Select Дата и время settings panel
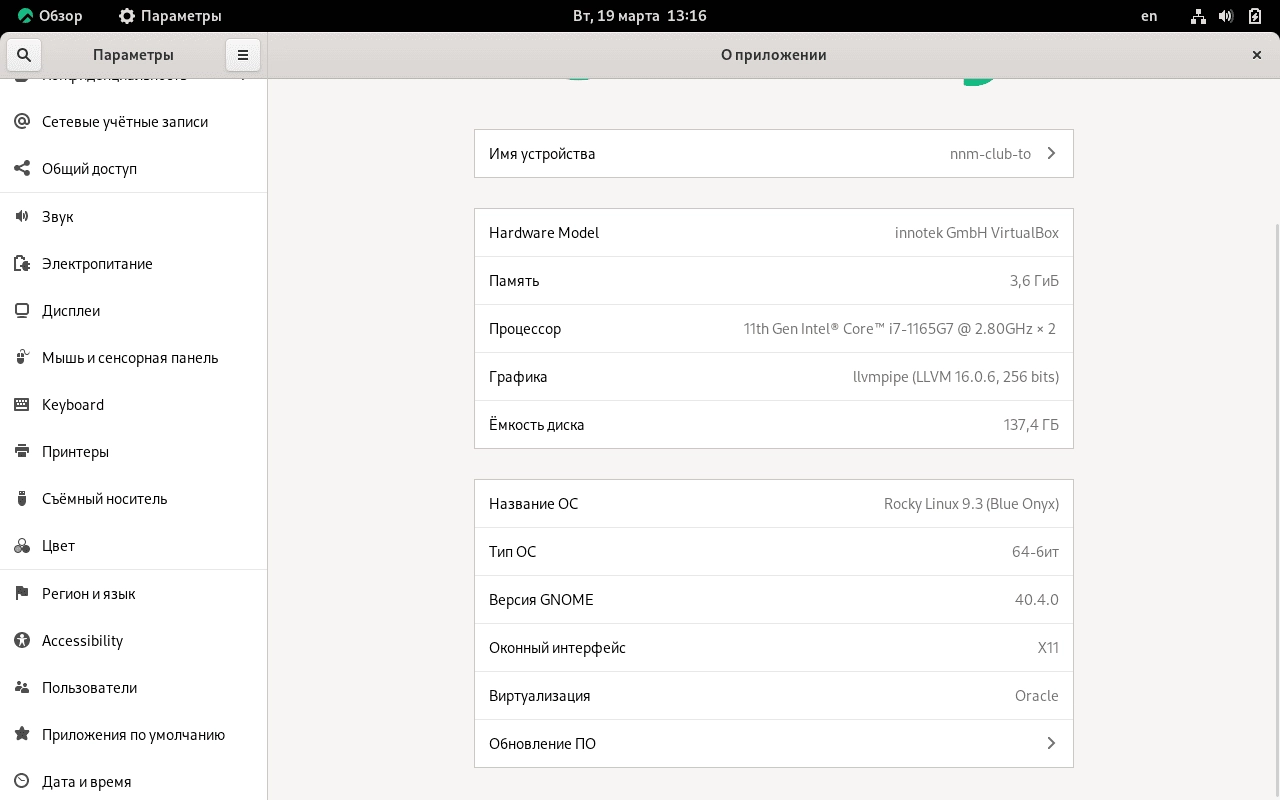Viewport: 1280px width, 800px height. (x=134, y=781)
